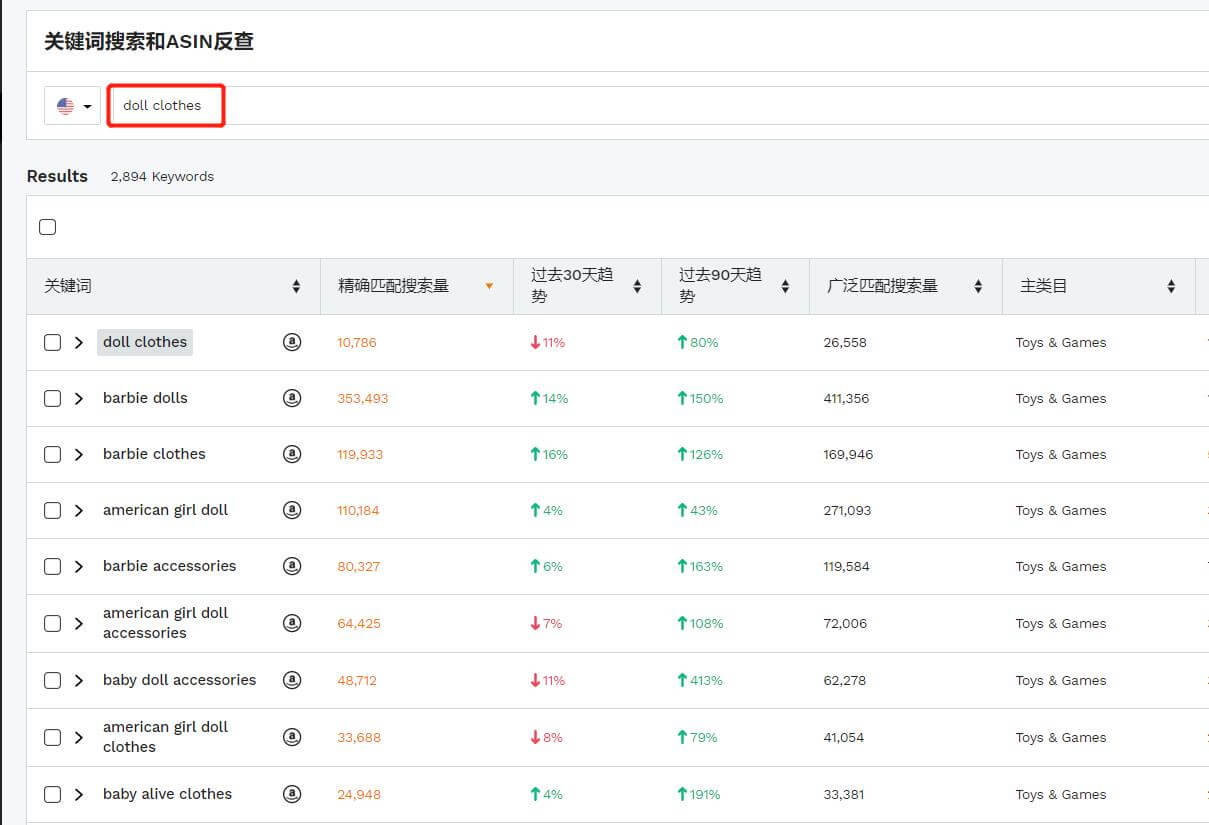
Task: Click the 413% 90-day trend value
Action: click(x=699, y=680)
